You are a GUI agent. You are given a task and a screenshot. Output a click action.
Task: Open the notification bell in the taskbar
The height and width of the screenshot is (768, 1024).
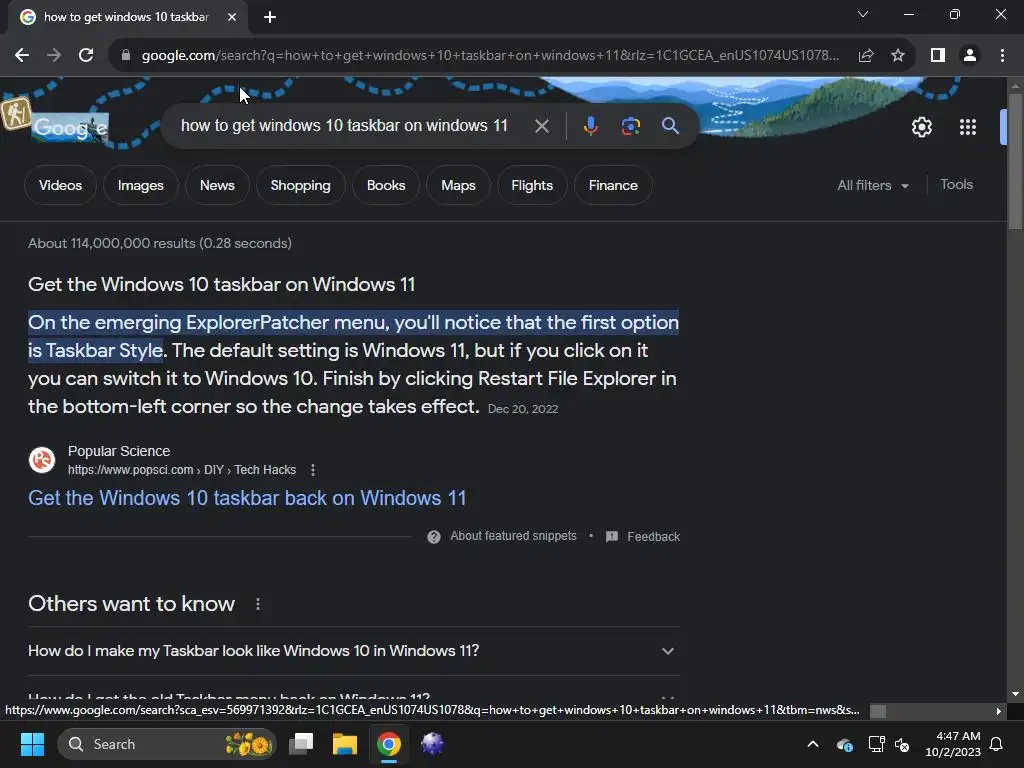point(997,744)
